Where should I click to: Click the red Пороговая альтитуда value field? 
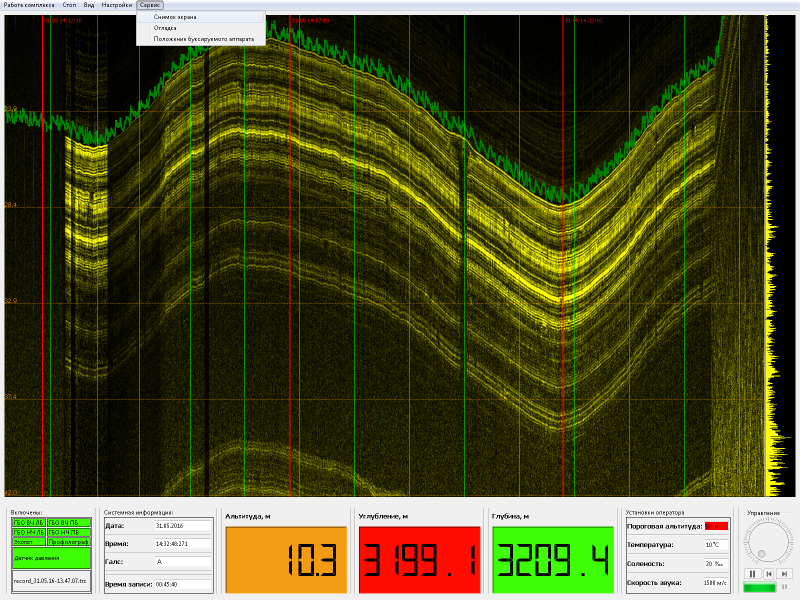(x=716, y=526)
